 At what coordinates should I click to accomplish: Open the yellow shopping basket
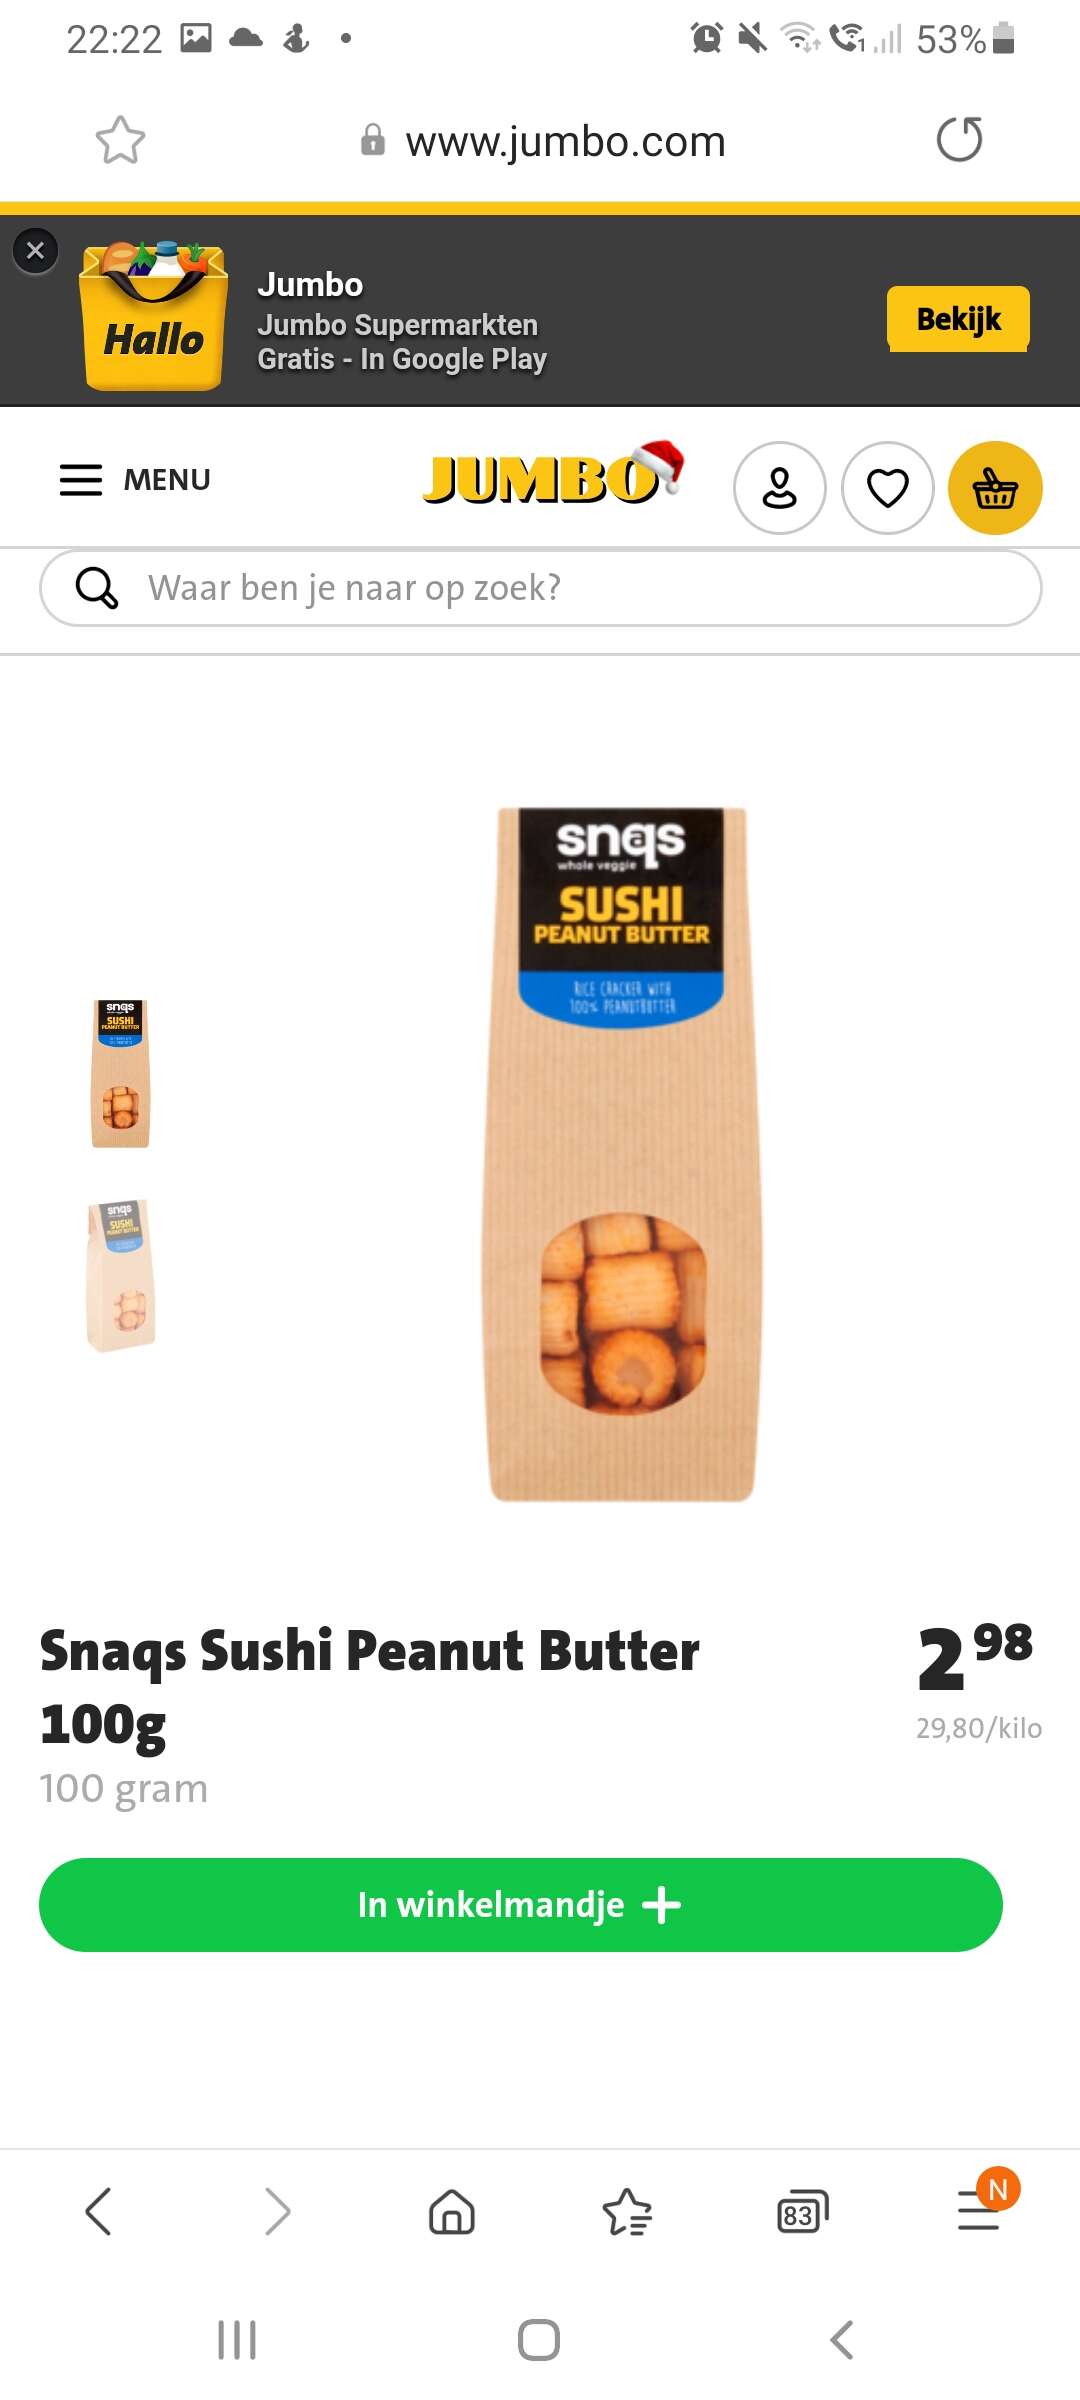coord(995,488)
